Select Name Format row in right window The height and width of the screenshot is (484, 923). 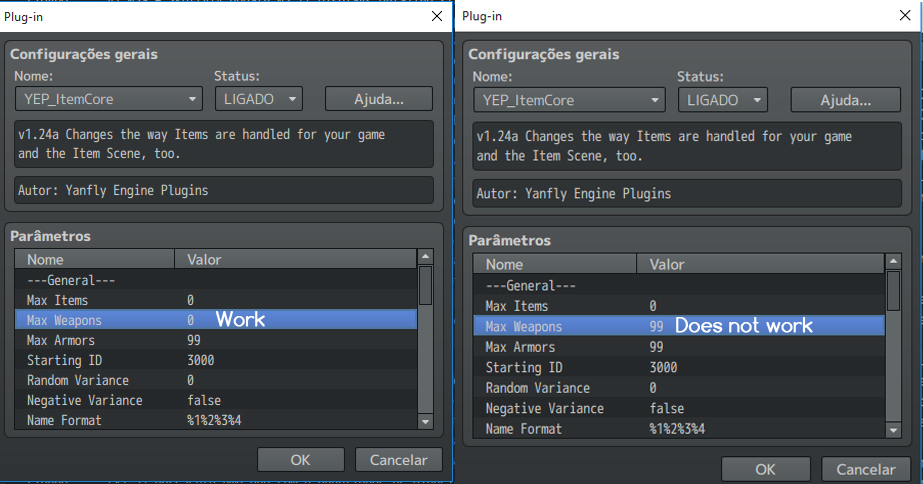coord(679,429)
